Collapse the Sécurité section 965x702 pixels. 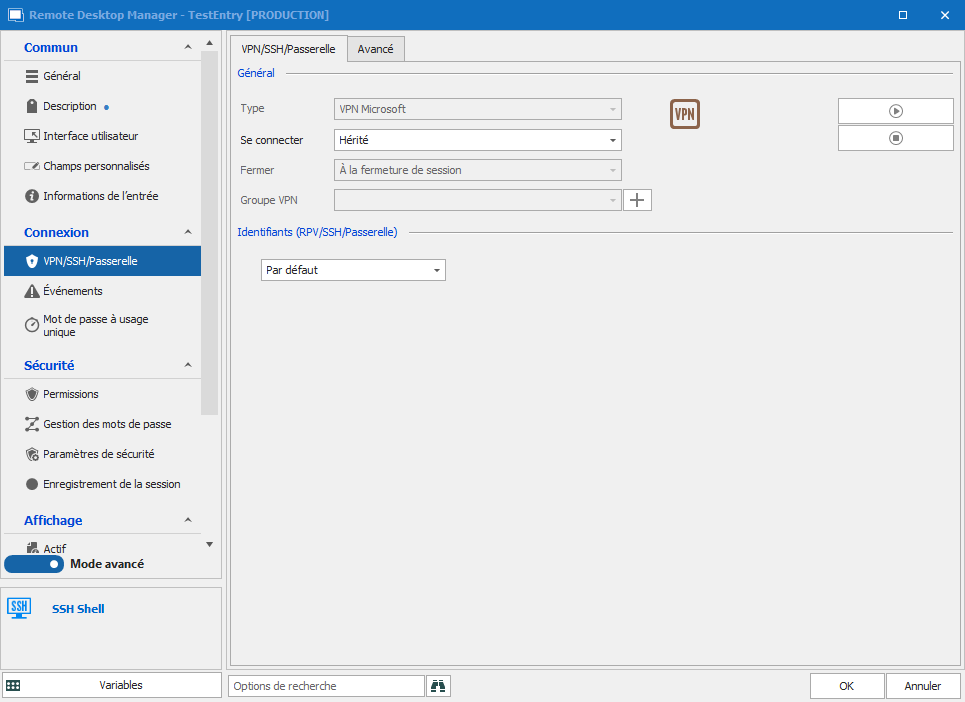(x=188, y=366)
